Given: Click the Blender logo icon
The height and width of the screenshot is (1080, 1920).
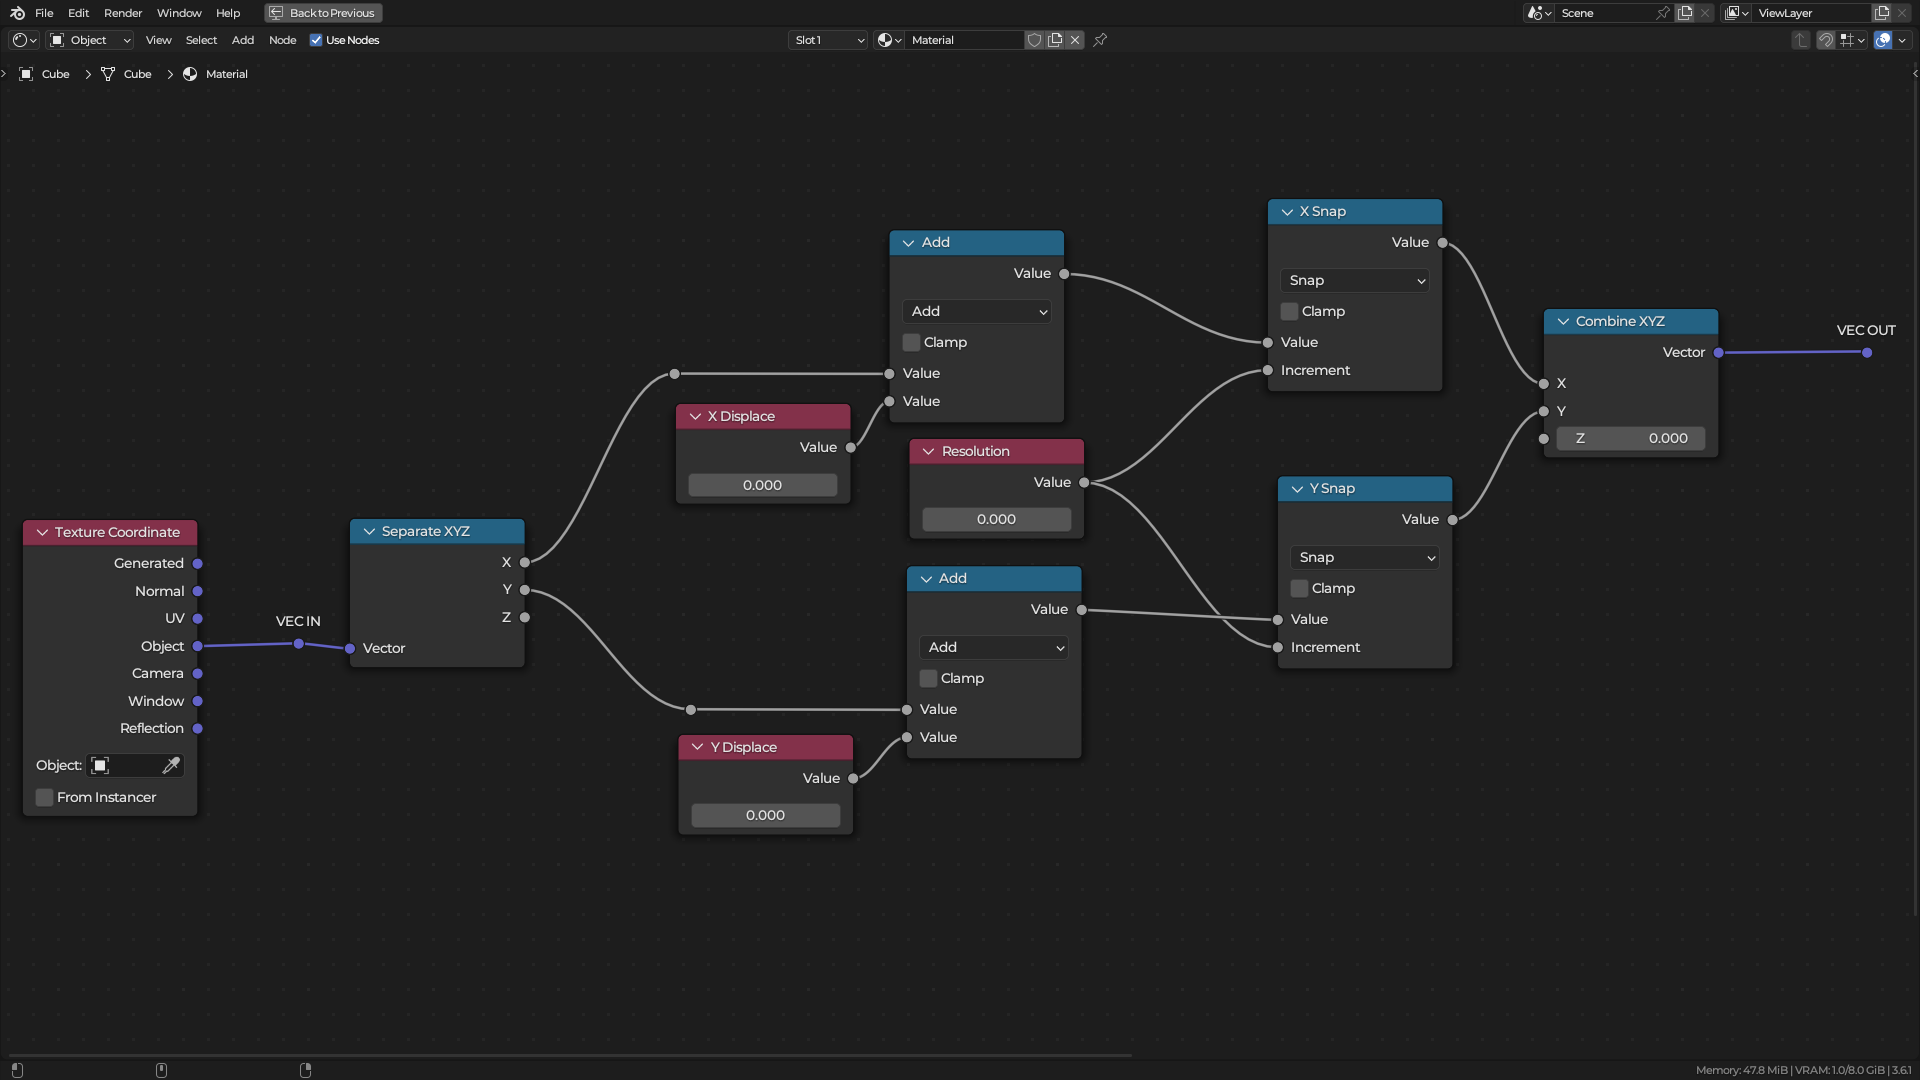Looking at the screenshot, I should [x=17, y=13].
